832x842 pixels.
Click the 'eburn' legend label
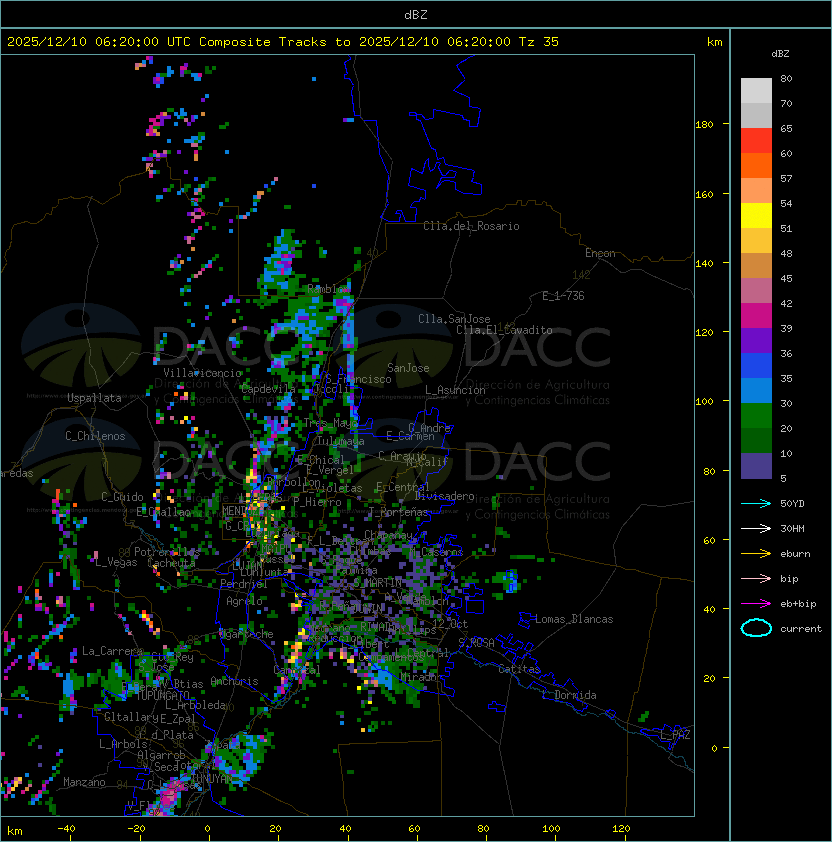pyautogui.click(x=795, y=554)
